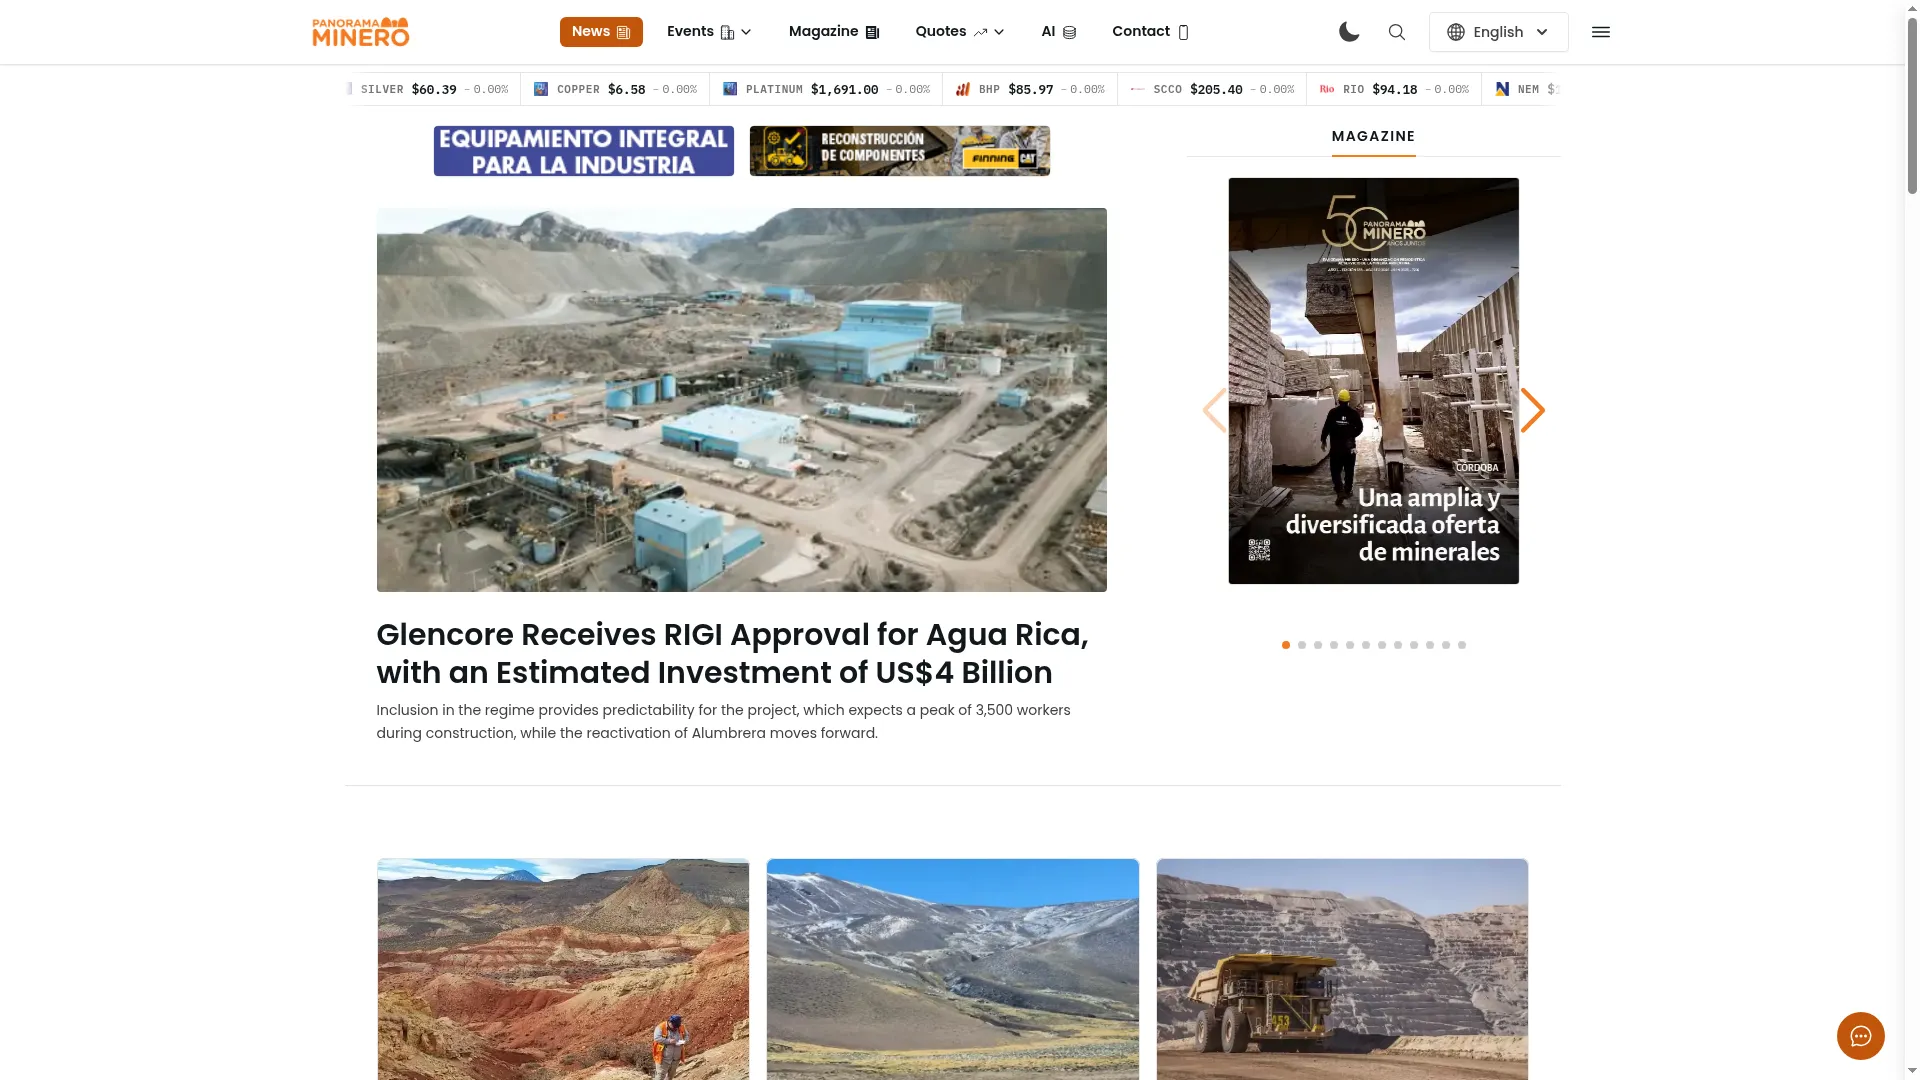Open the chat bubble widget
The image size is (1920, 1080).
click(x=1860, y=1036)
